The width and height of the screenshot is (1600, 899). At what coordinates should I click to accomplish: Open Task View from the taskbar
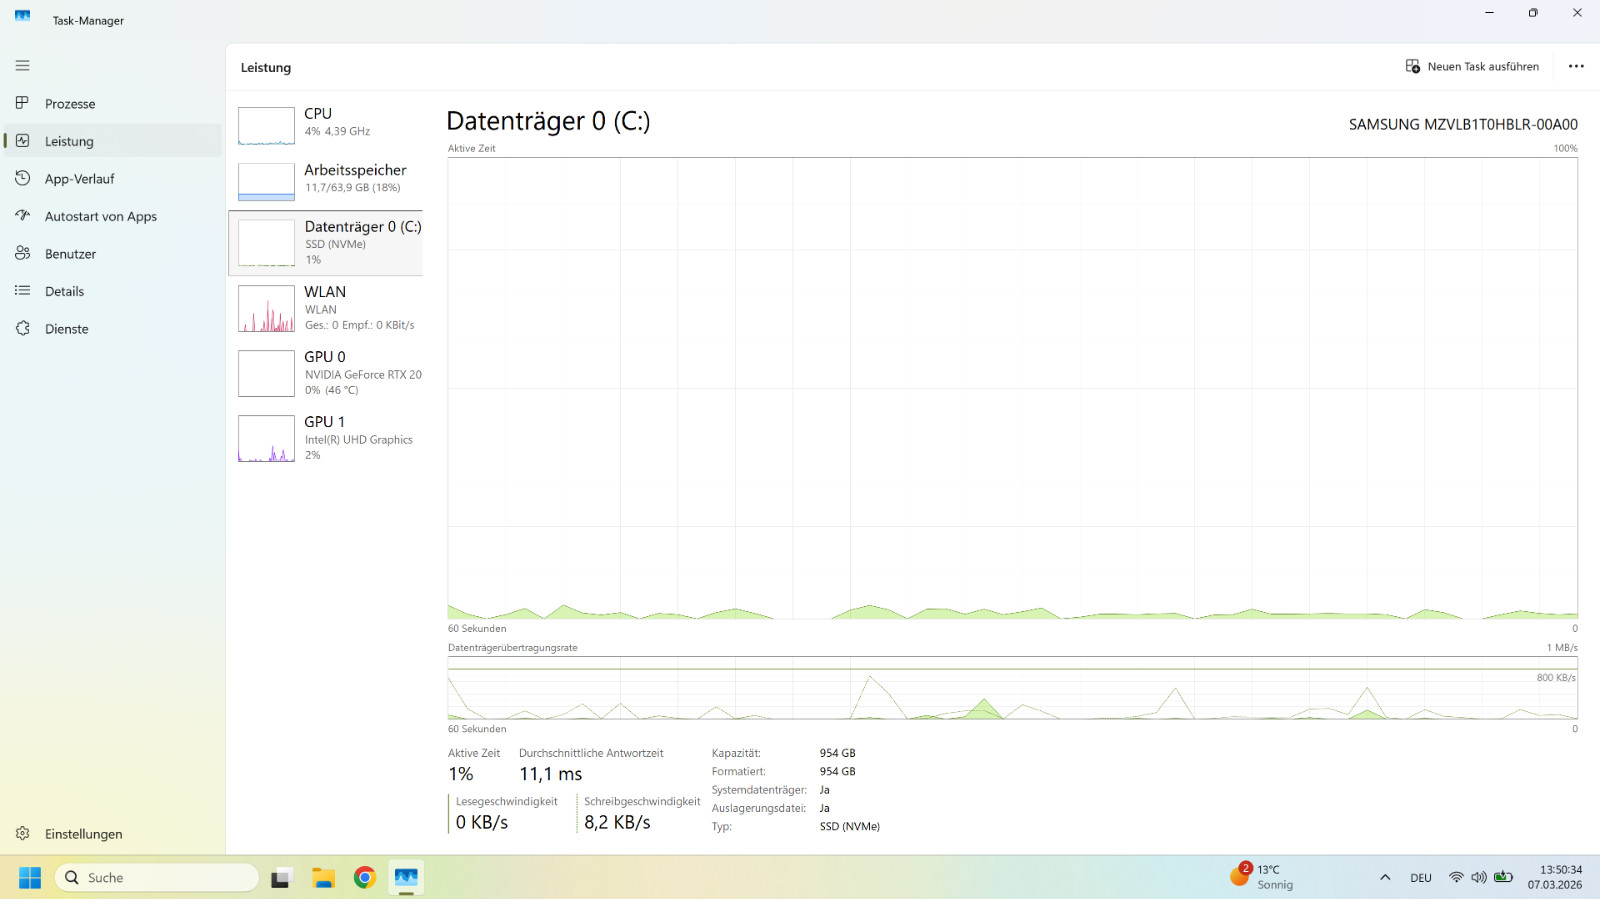click(x=281, y=877)
